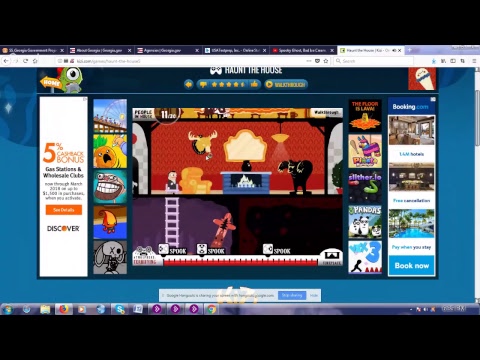Click the Fireplace possessed-object icon
Viewport: 480px width, 360px height.
click(x=332, y=256)
